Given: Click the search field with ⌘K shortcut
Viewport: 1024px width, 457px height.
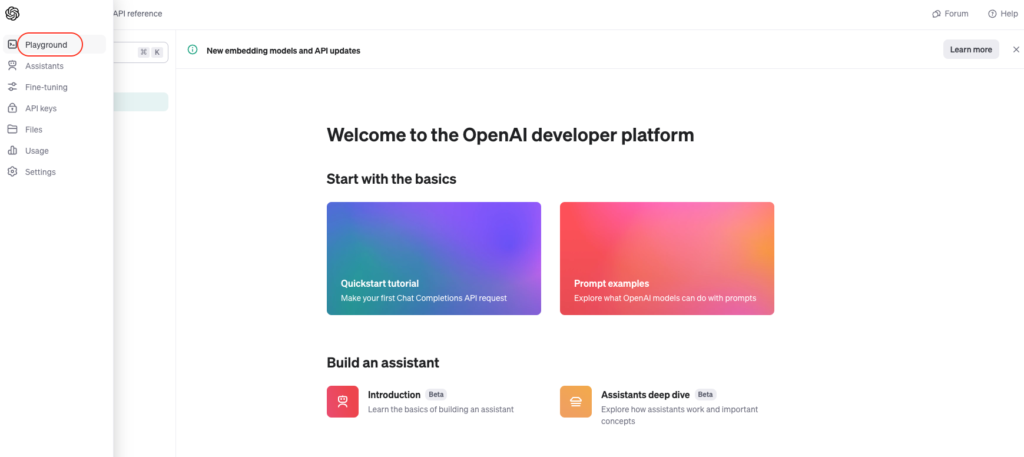Looking at the screenshot, I should 142,52.
